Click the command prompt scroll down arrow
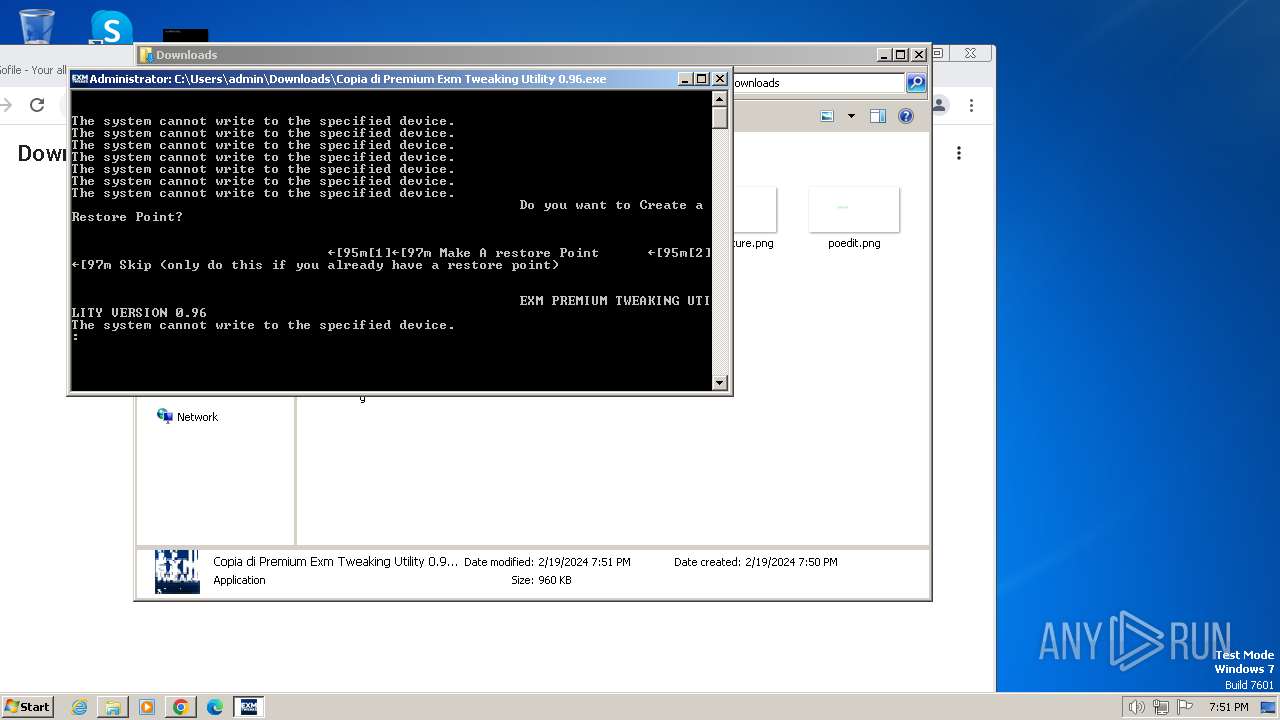 pyautogui.click(x=719, y=382)
